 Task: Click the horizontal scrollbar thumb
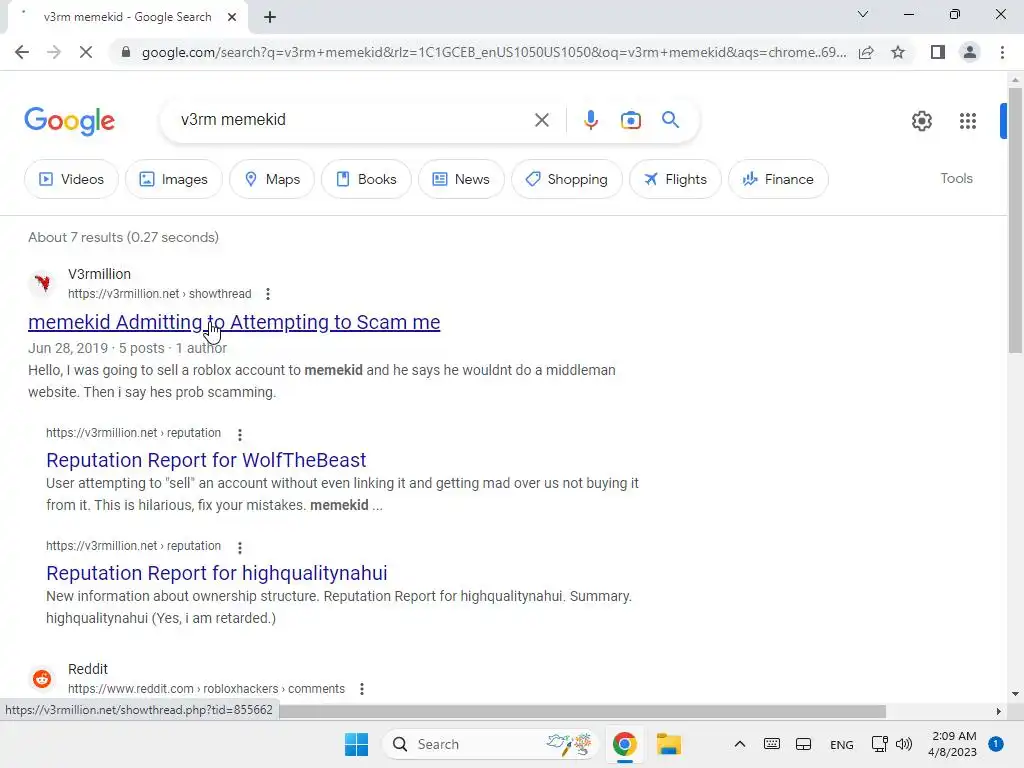tap(583, 711)
